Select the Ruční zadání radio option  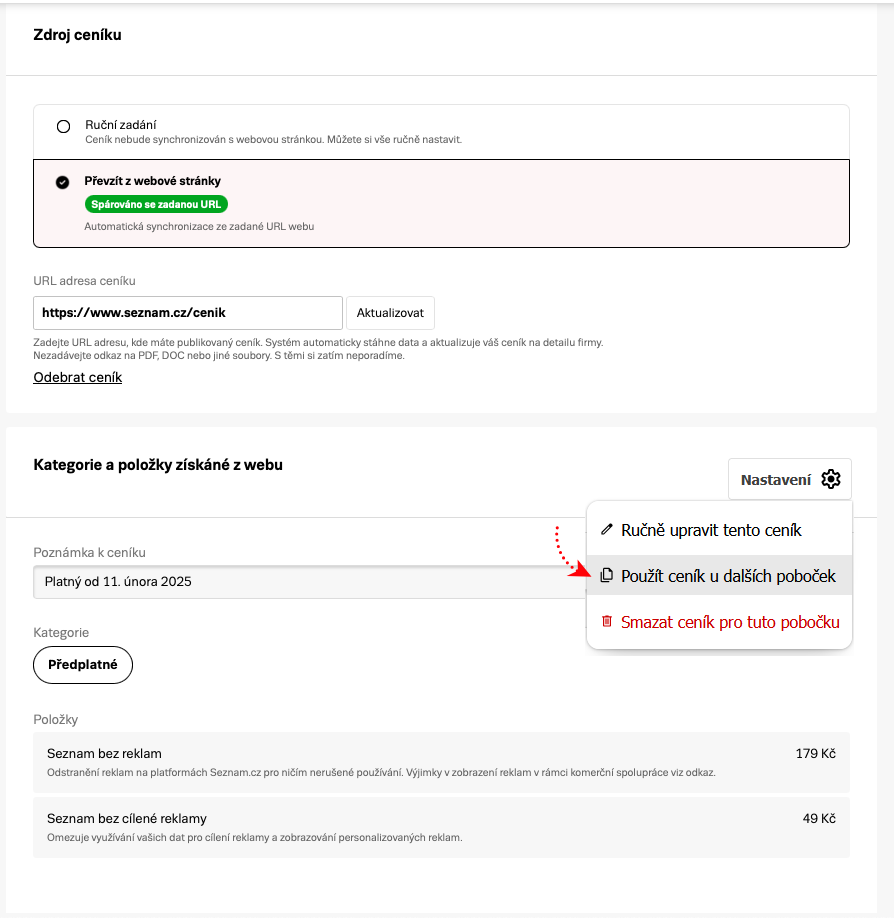[64, 126]
